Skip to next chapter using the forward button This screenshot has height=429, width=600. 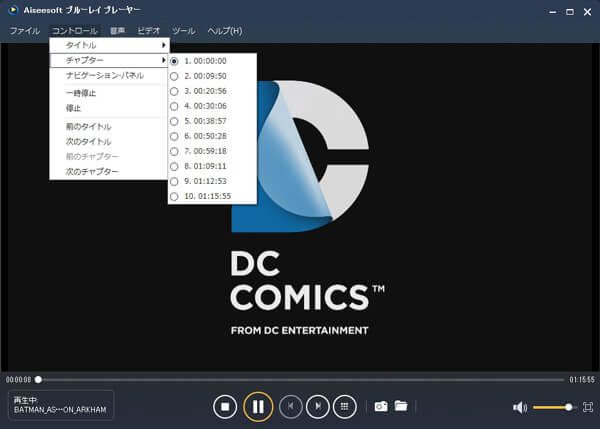coord(317,407)
